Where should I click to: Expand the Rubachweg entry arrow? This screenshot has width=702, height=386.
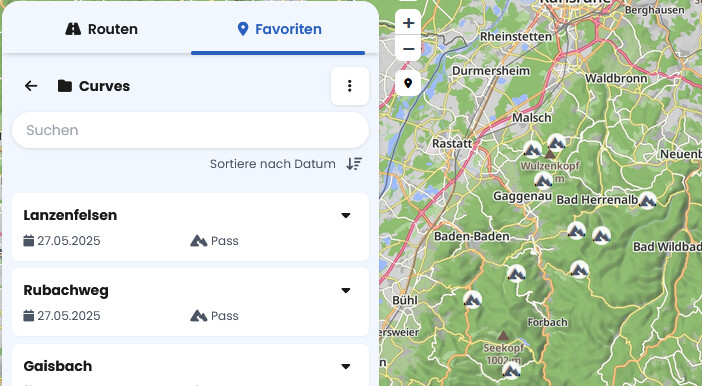(x=346, y=291)
